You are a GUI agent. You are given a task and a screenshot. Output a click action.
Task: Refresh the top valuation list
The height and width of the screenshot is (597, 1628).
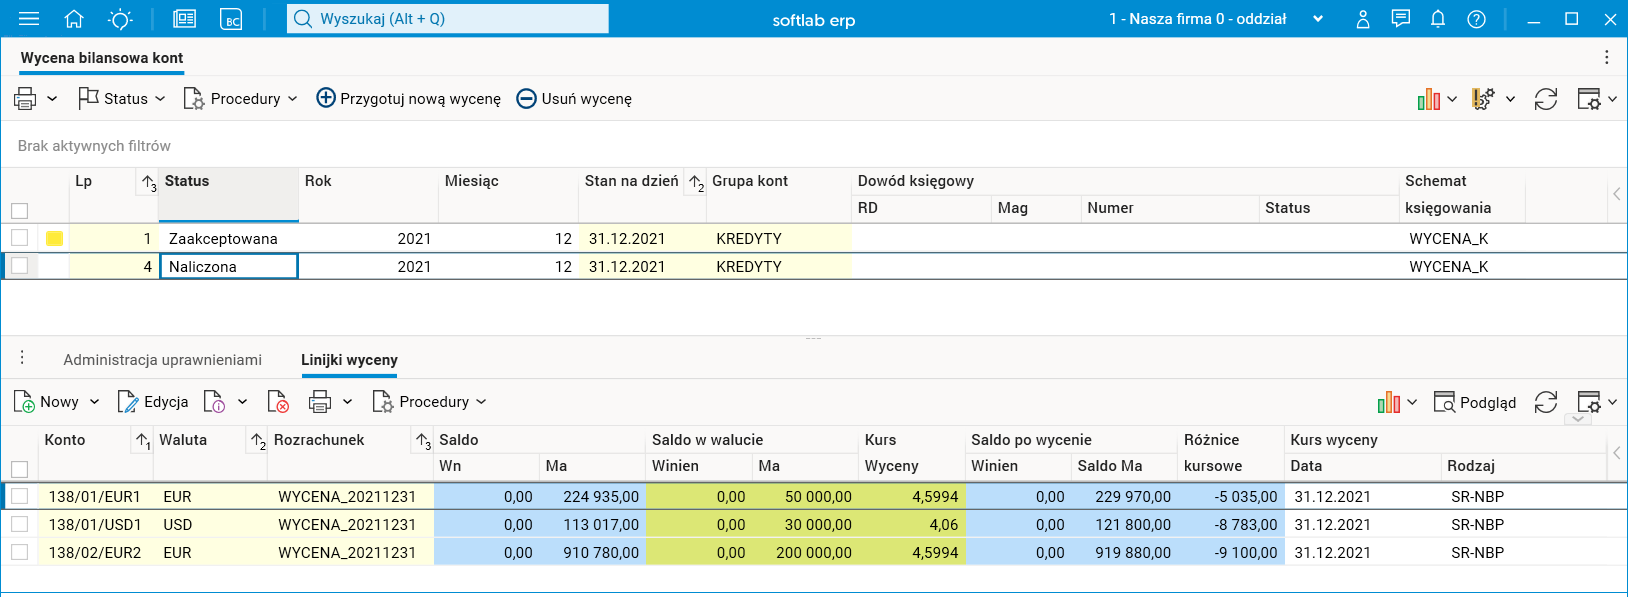tap(1545, 99)
